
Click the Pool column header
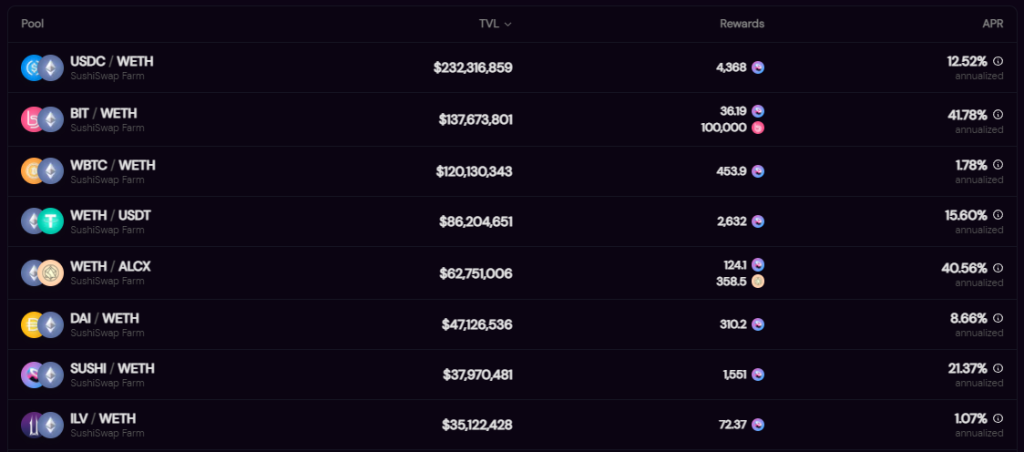tap(33, 24)
